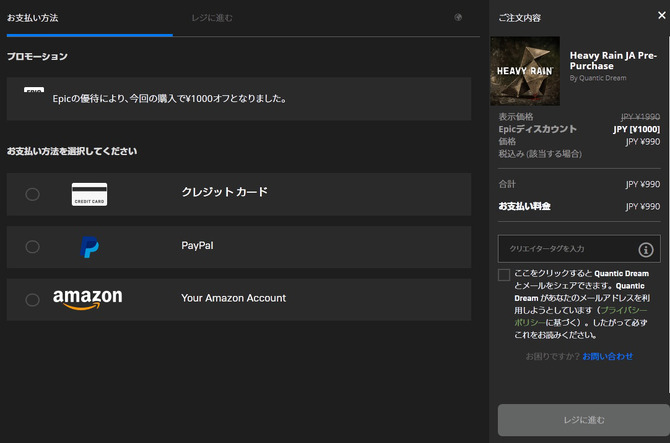Click the credit card icon
The height and width of the screenshot is (443, 670).
(89, 194)
